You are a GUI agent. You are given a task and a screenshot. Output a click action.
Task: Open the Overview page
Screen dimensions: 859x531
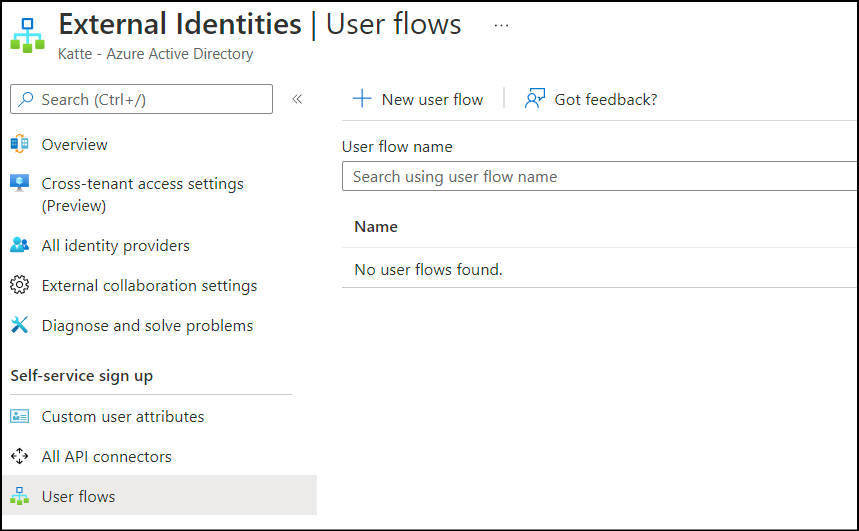(75, 145)
